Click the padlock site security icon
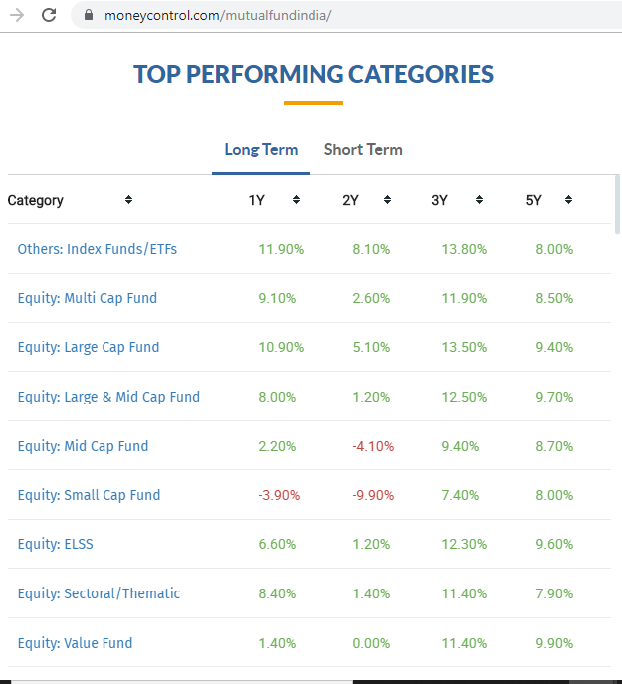This screenshot has height=684, width=622. [x=88, y=16]
